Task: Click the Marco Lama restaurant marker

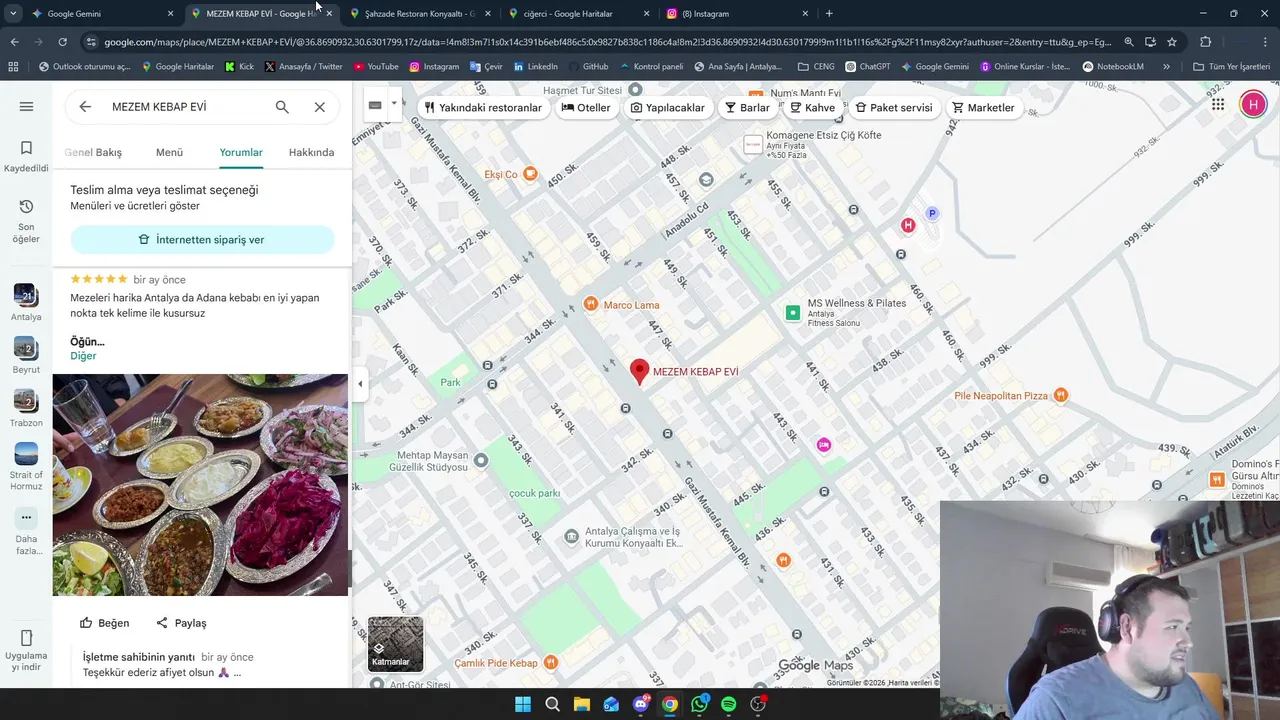Action: [590, 304]
